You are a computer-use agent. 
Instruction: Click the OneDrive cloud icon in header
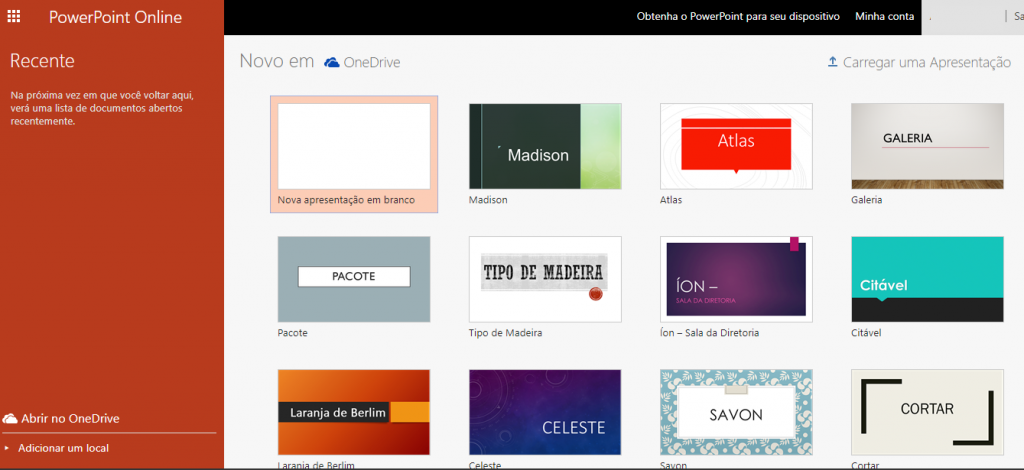(332, 63)
